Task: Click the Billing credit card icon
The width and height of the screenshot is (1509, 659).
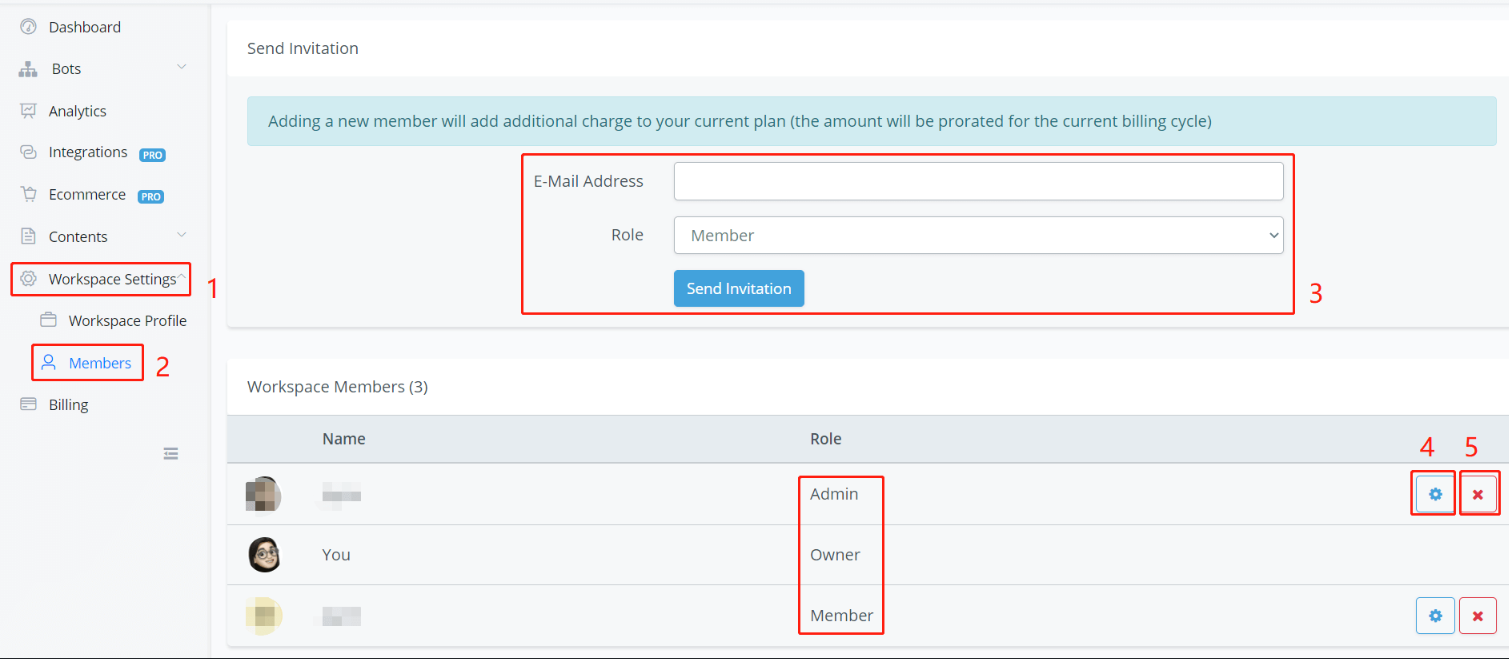Action: pos(28,405)
